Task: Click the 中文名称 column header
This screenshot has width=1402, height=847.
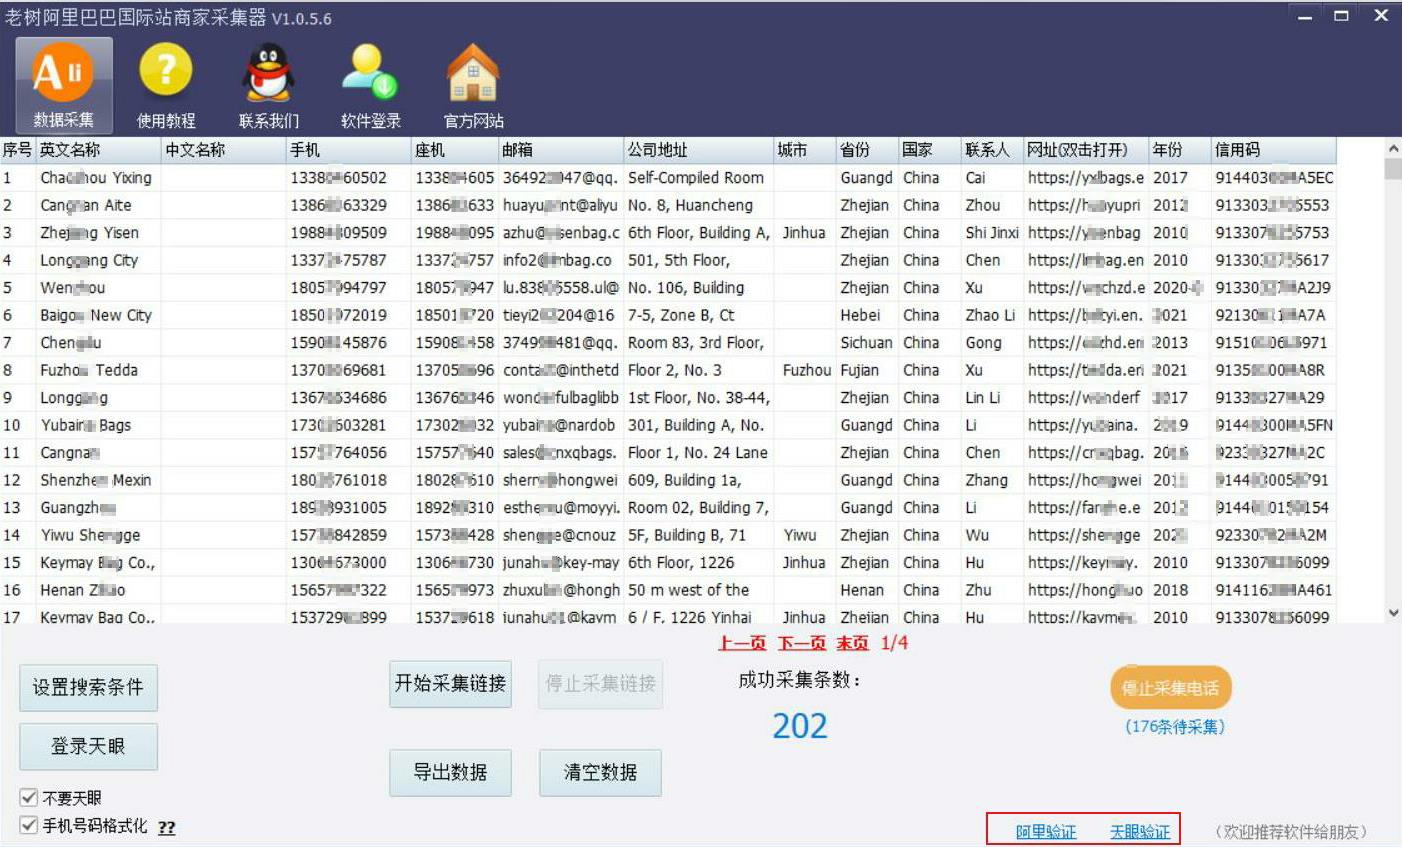Action: pyautogui.click(x=224, y=150)
